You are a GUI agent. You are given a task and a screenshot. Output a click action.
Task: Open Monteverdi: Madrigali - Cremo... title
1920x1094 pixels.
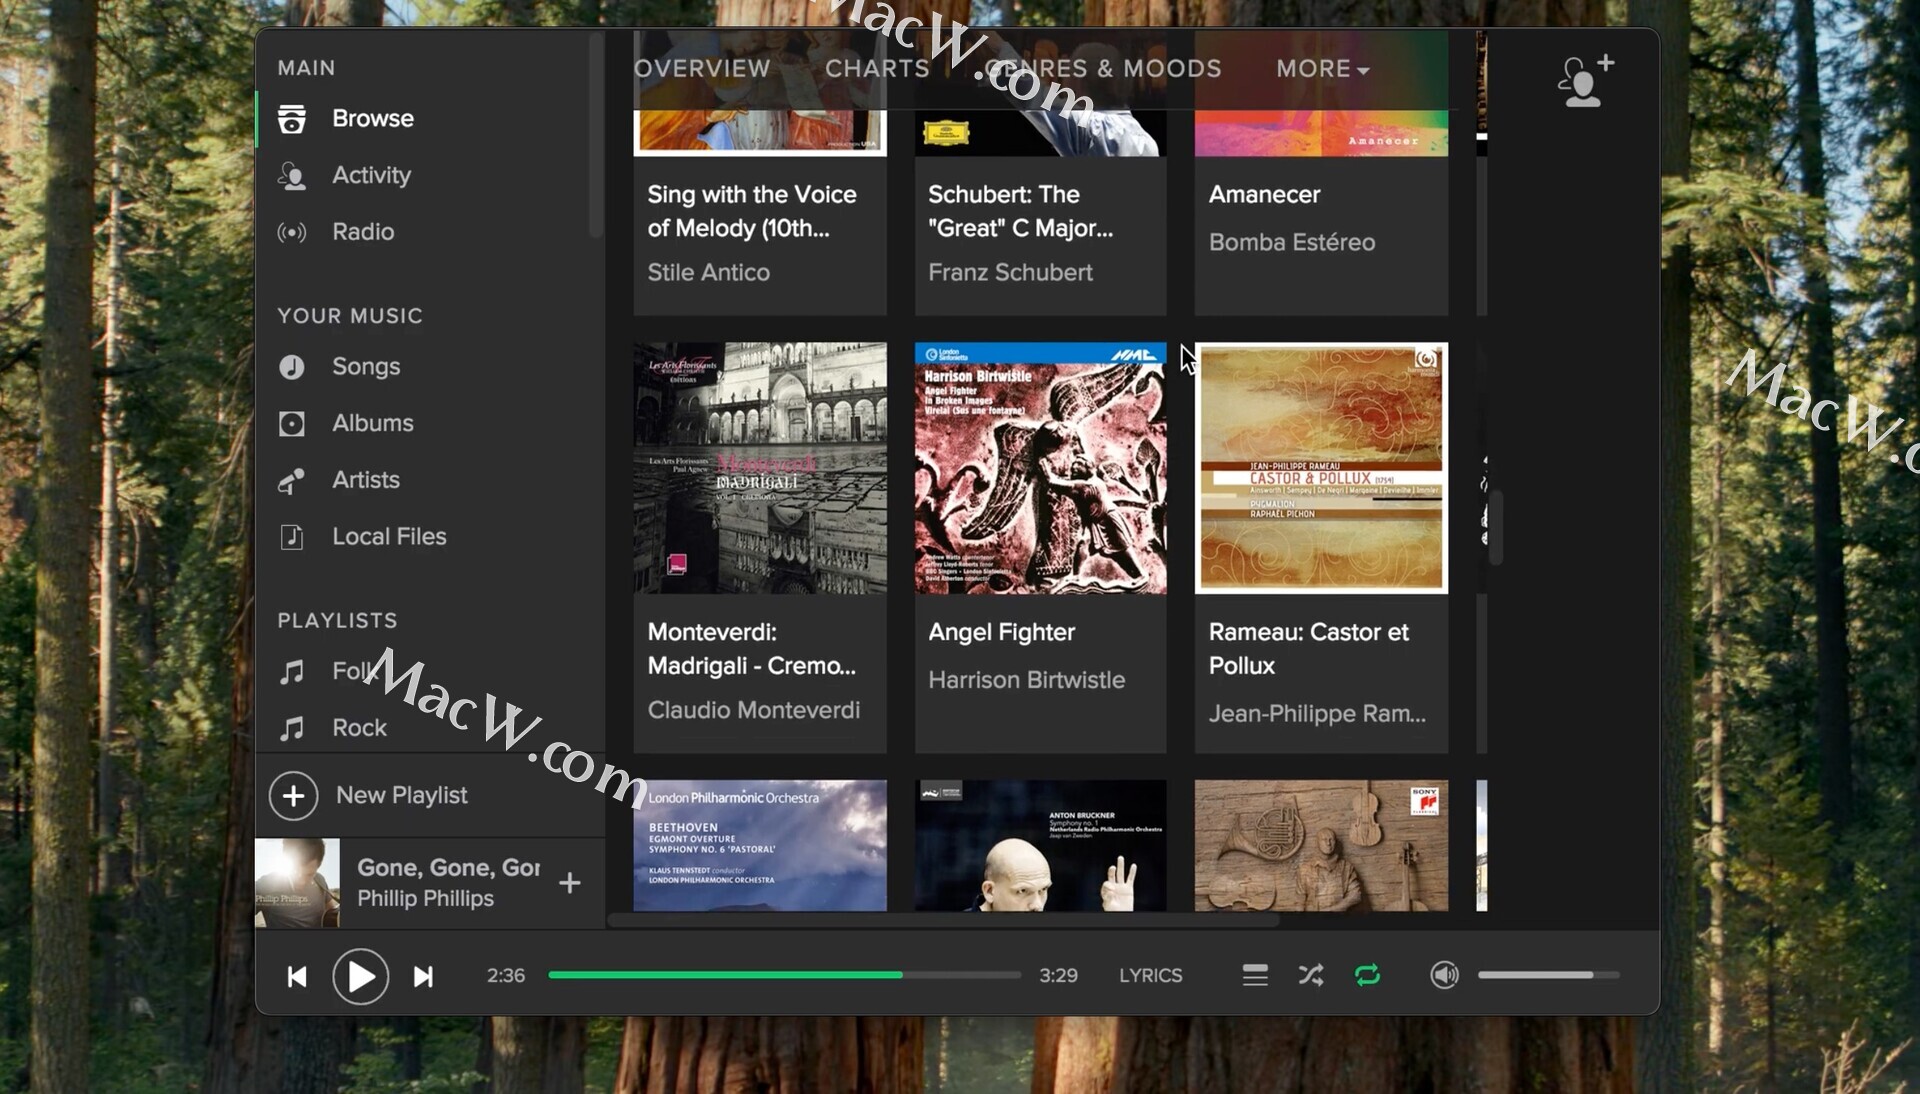752,650
